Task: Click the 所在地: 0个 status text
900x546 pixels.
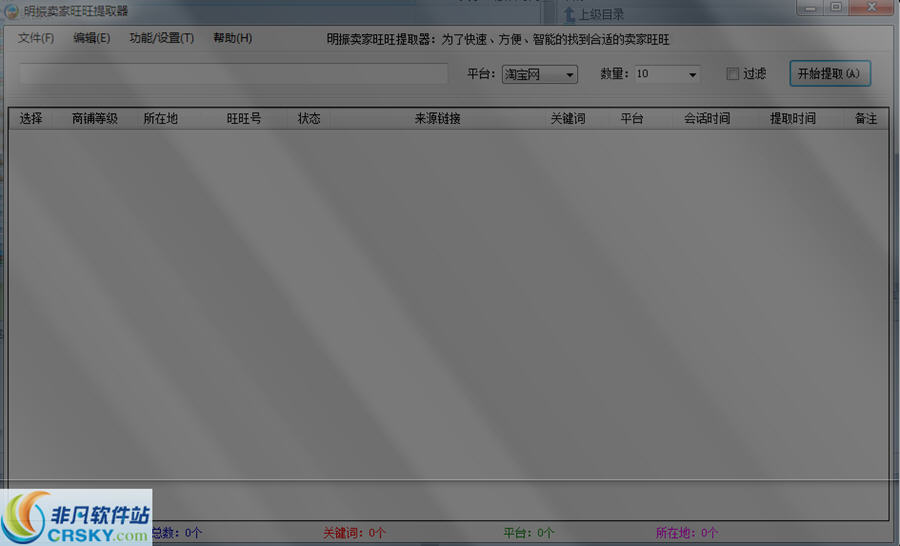Action: (686, 533)
